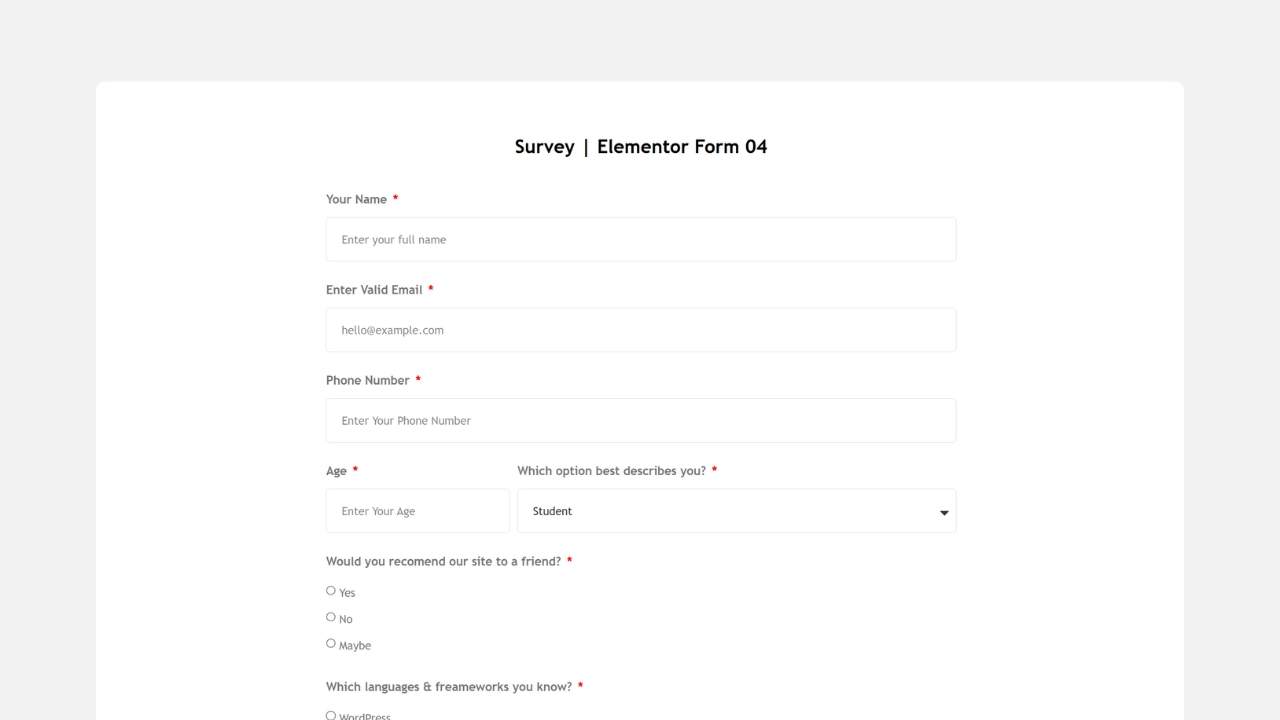Click the red asterisk next to Phone Number

point(418,380)
